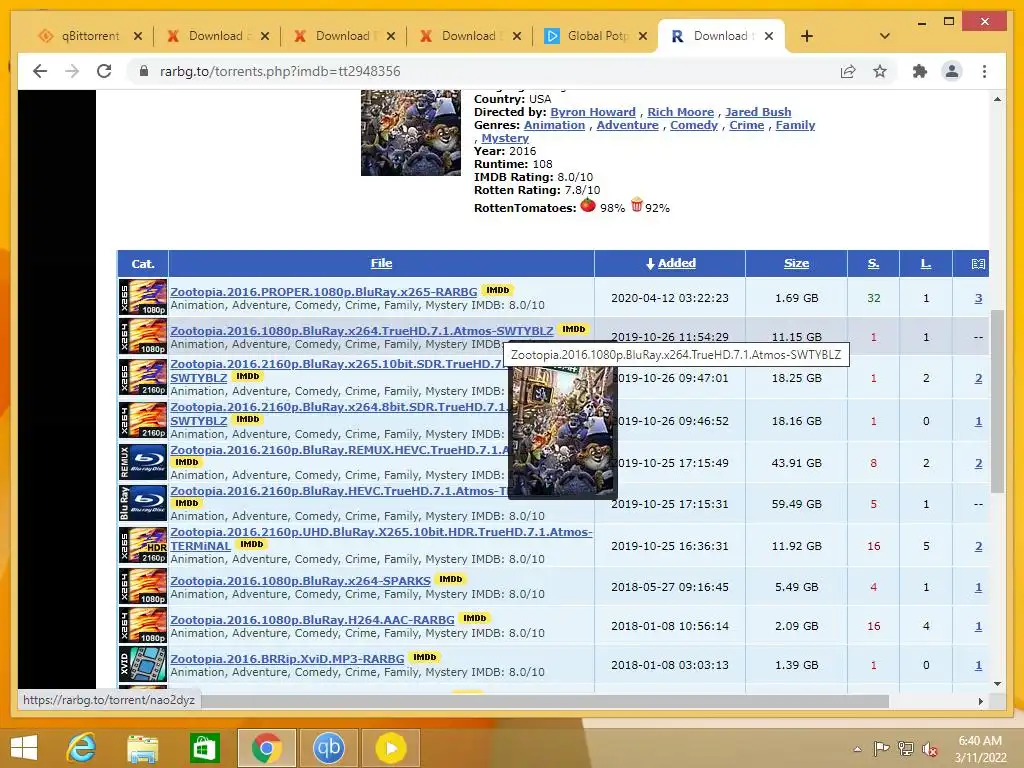The width and height of the screenshot is (1024, 768).
Task: Open the tab search chevron
Action: tap(884, 36)
